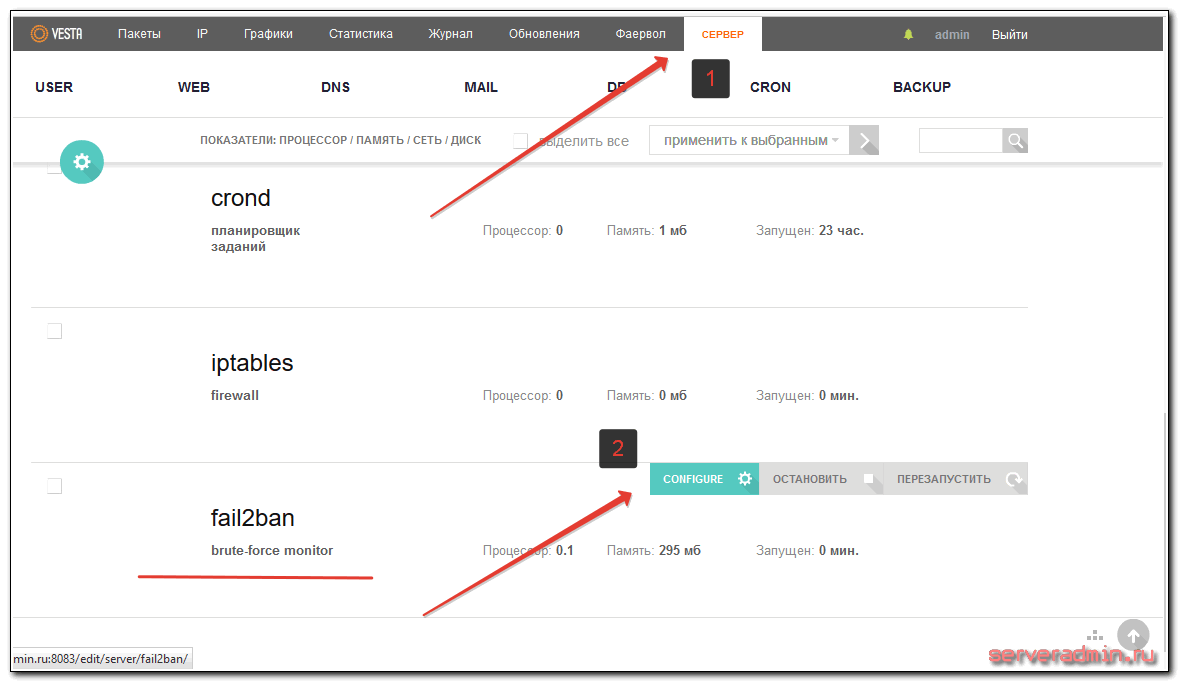Viewport: 1180px width, 683px height.
Task: Click the restart icon for fail2ban
Action: [x=1014, y=479]
